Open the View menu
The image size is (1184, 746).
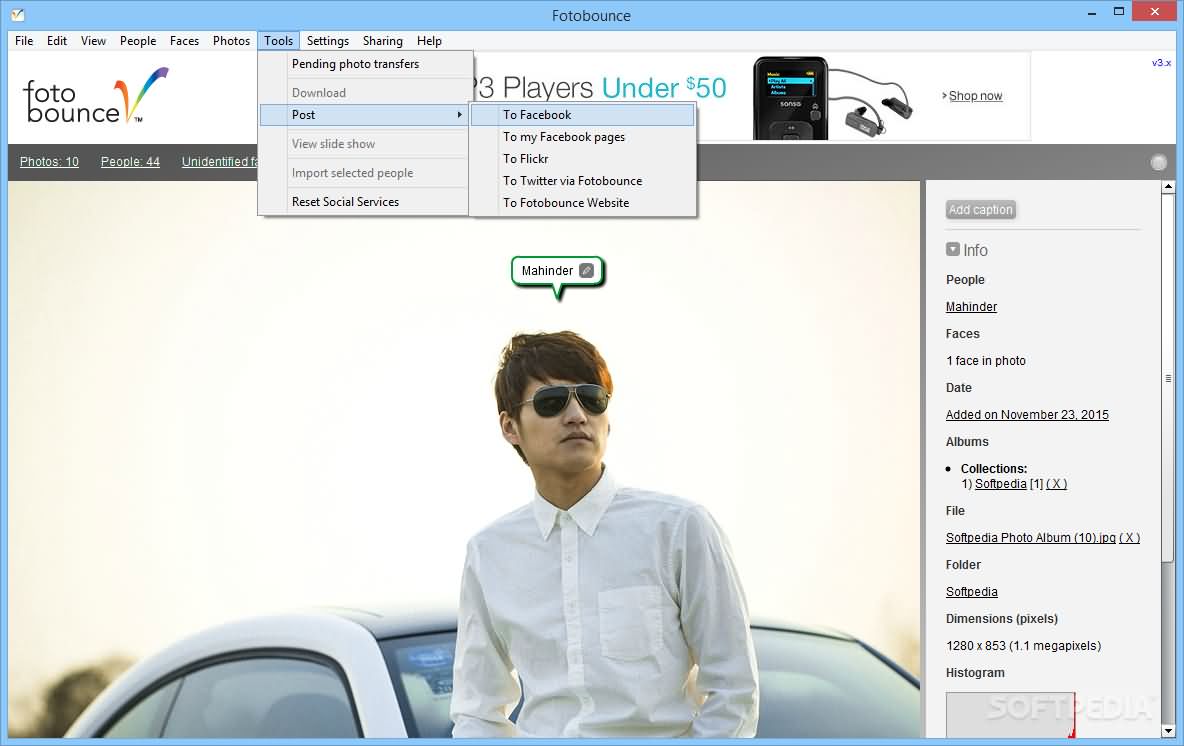[x=94, y=41]
